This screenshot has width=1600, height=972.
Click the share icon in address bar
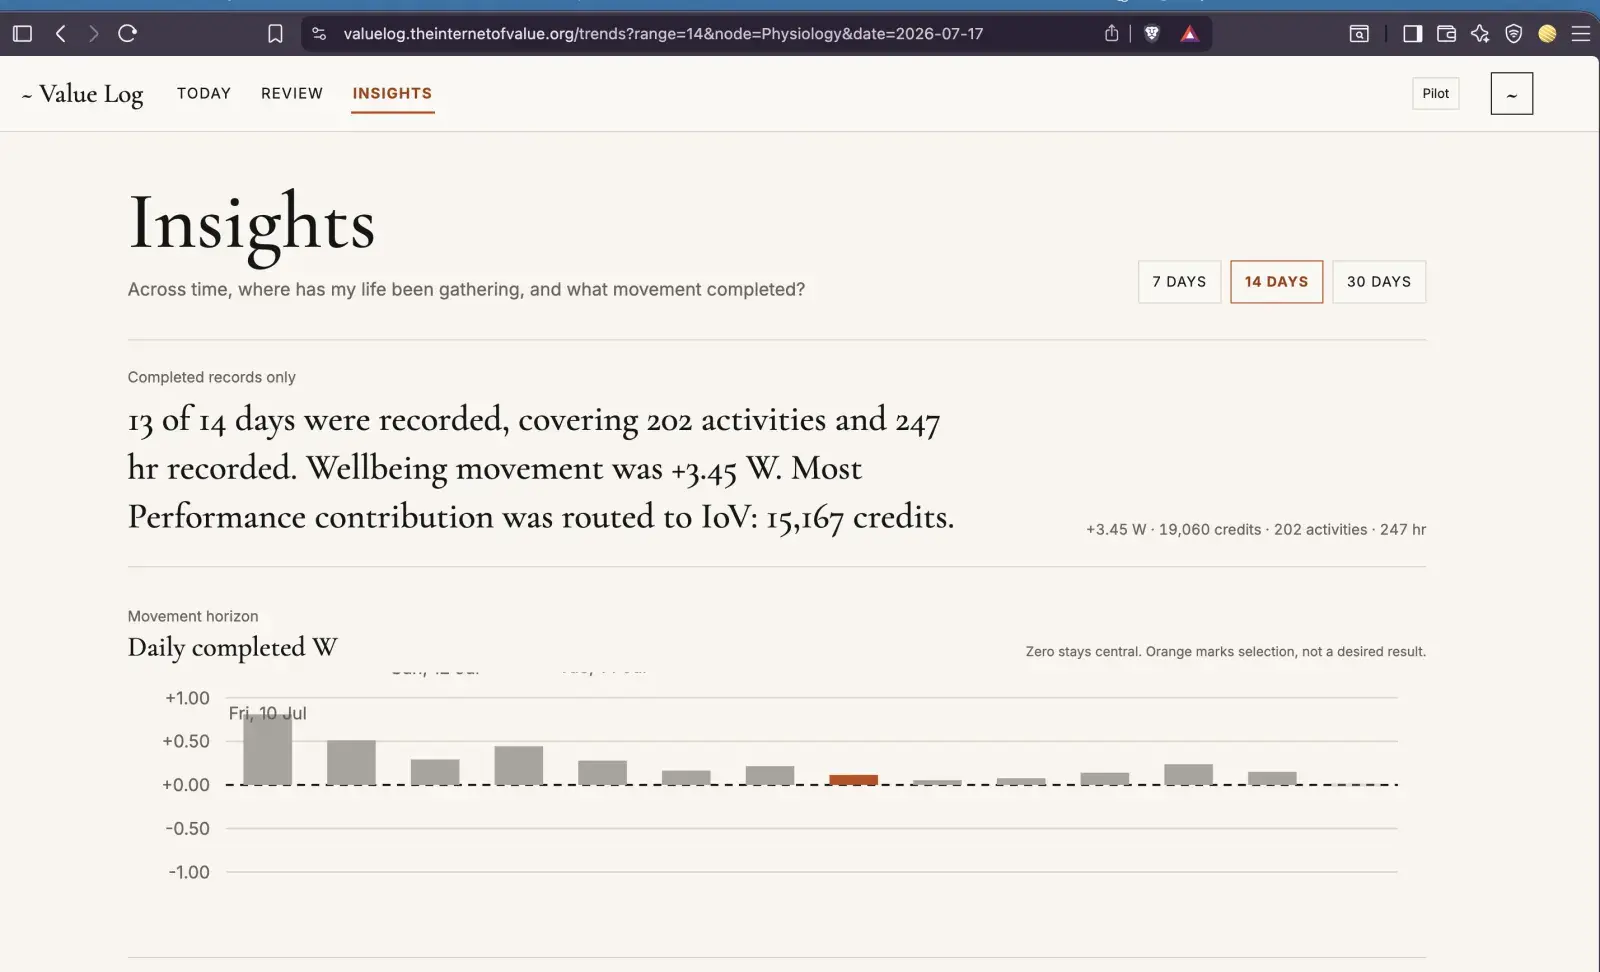tap(1111, 33)
